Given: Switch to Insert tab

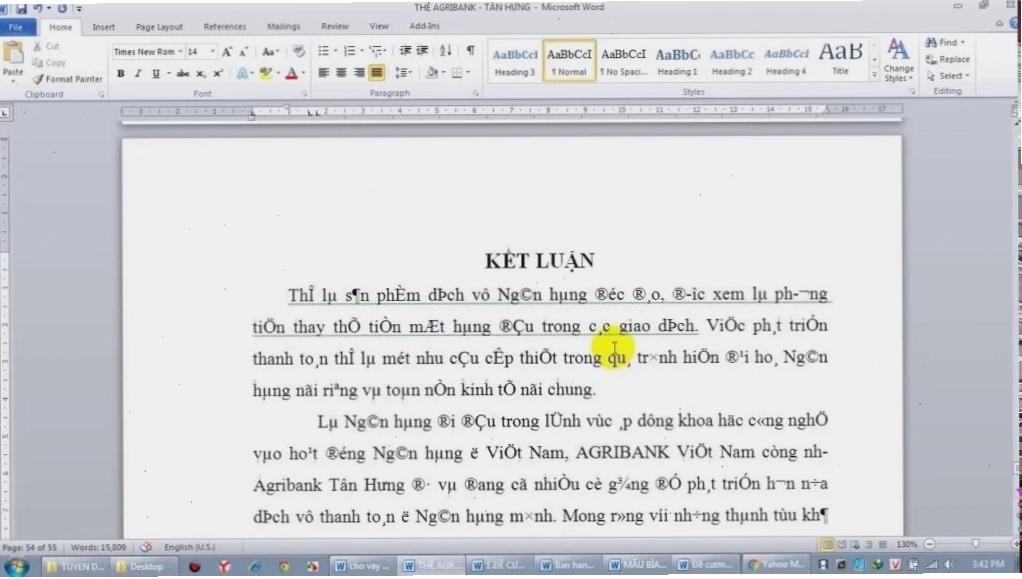Looking at the screenshot, I should click(104, 27).
